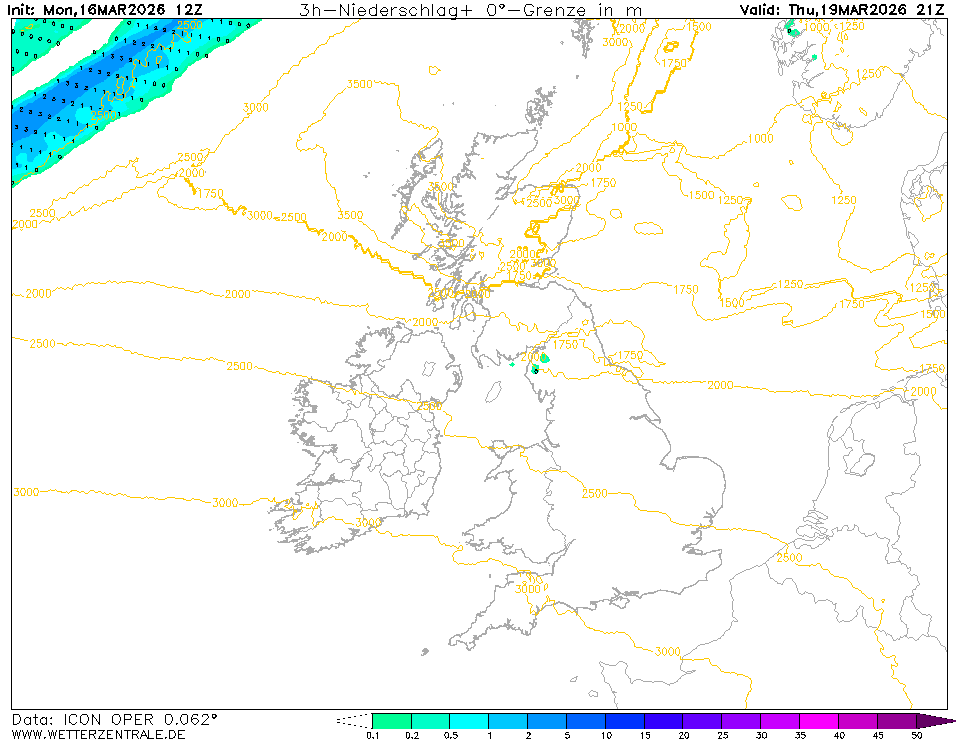
Task: Choose the magenta legend swatch between 35 and 40
Action: tap(820, 720)
